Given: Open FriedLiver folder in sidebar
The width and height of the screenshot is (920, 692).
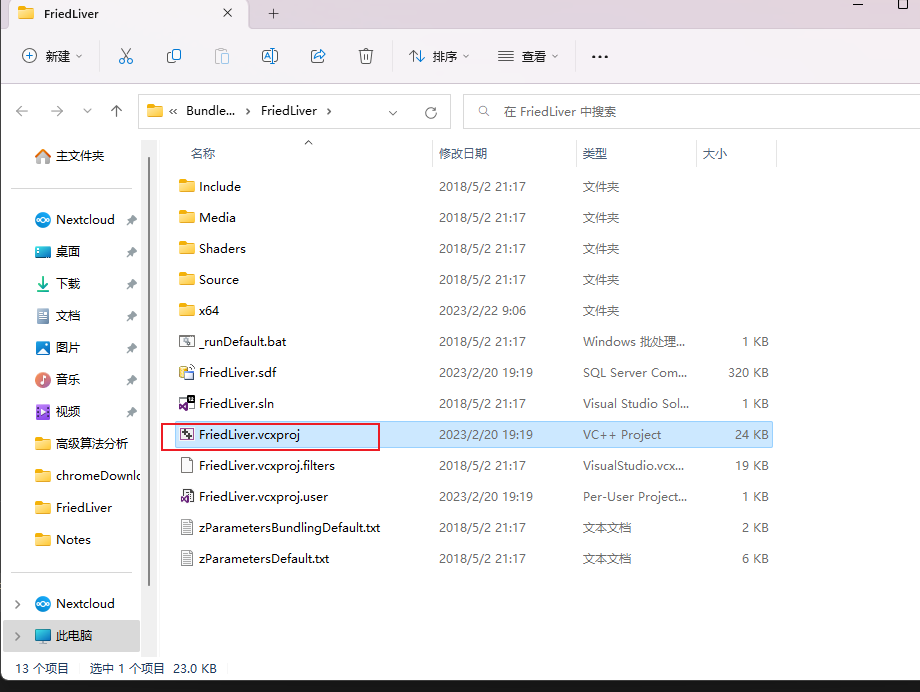Looking at the screenshot, I should tap(75, 508).
